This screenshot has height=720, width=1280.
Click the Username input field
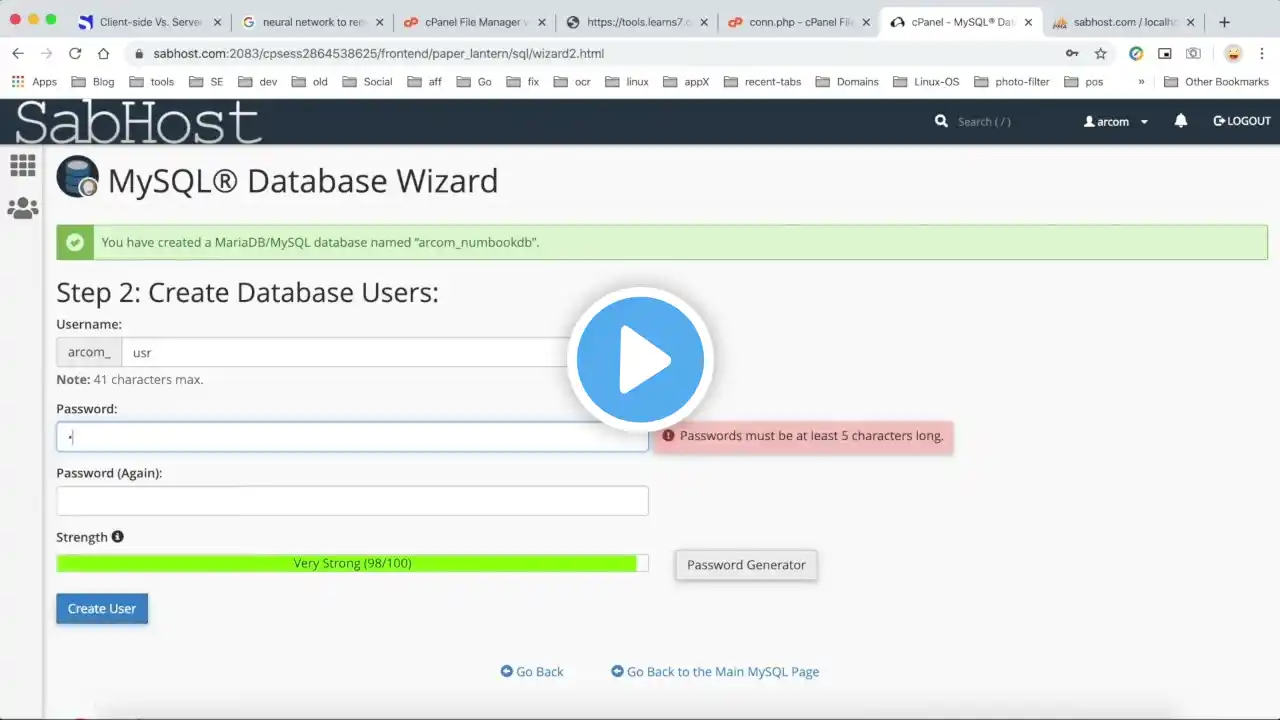385,352
